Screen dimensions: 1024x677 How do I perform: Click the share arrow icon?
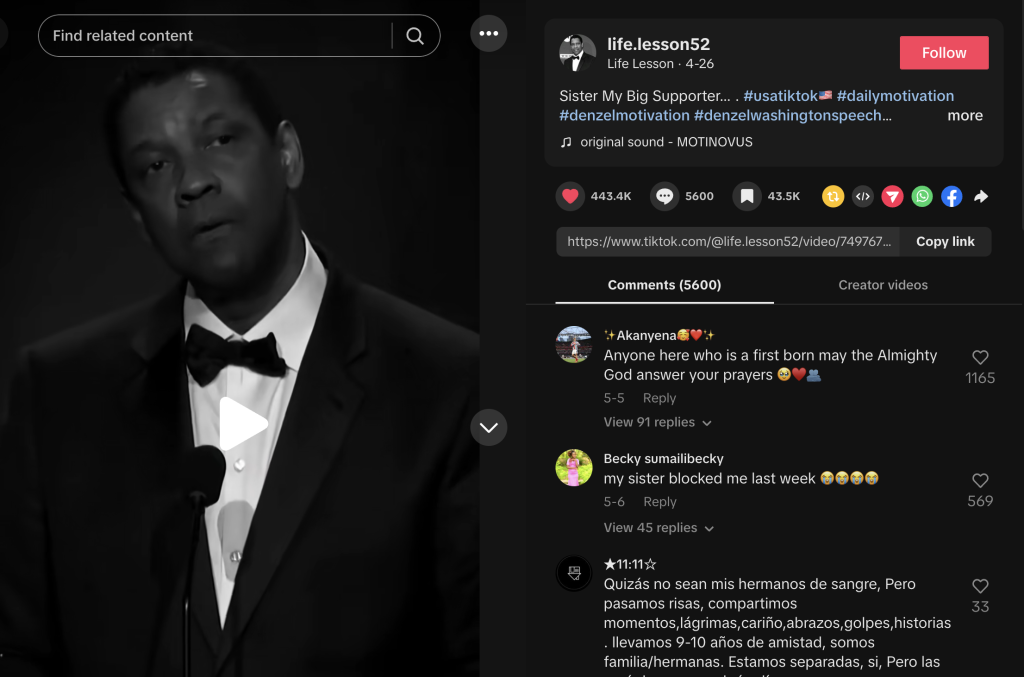point(981,196)
